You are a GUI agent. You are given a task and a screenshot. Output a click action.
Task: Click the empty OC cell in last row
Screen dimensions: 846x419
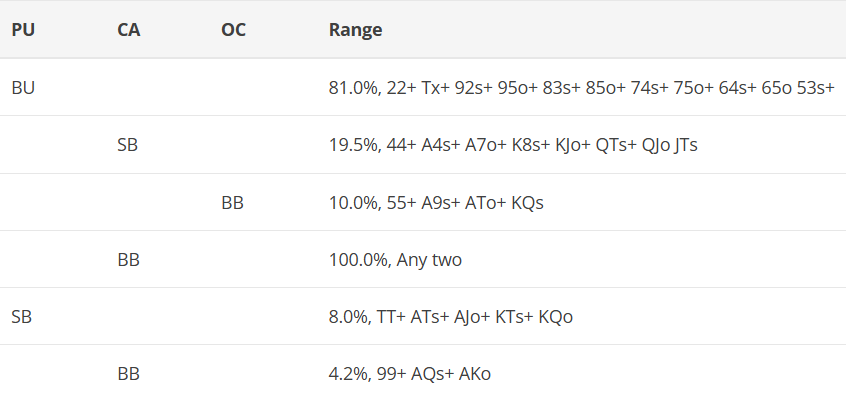pyautogui.click(x=269, y=374)
